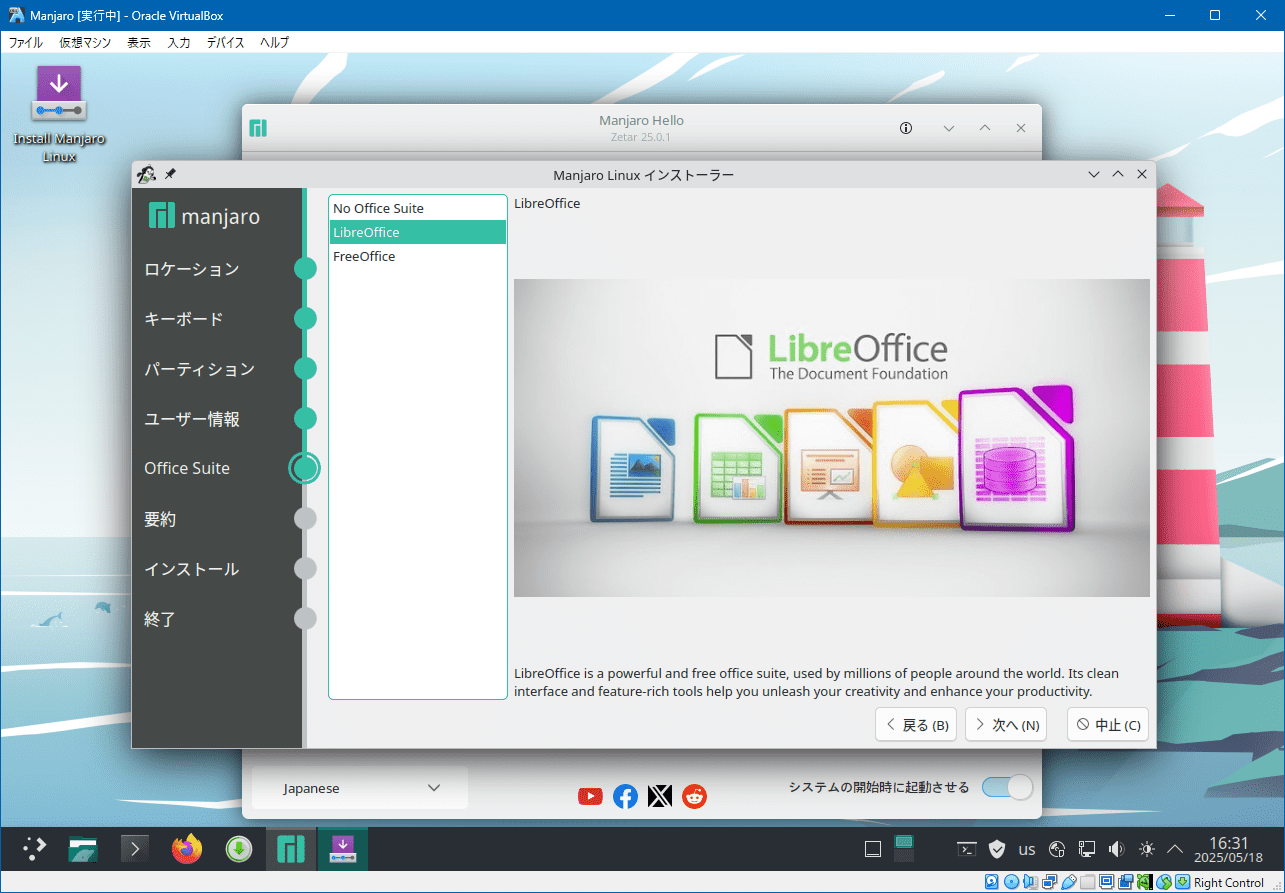
Task: Click the 次へ (N) next button
Action: point(1006,725)
